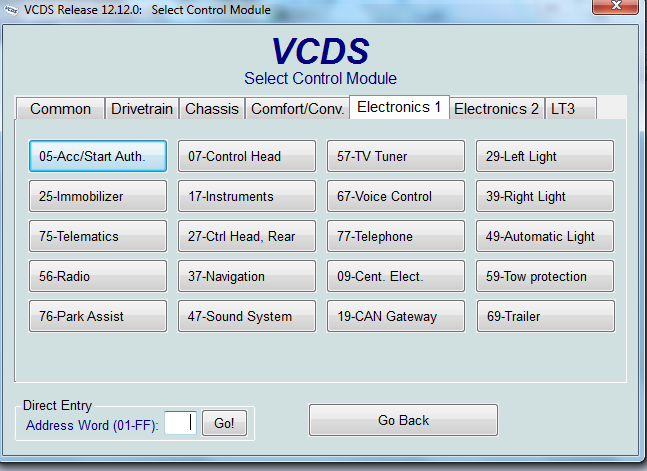Switch to the Electronics 2 tab
The height and width of the screenshot is (471, 647).
497,109
